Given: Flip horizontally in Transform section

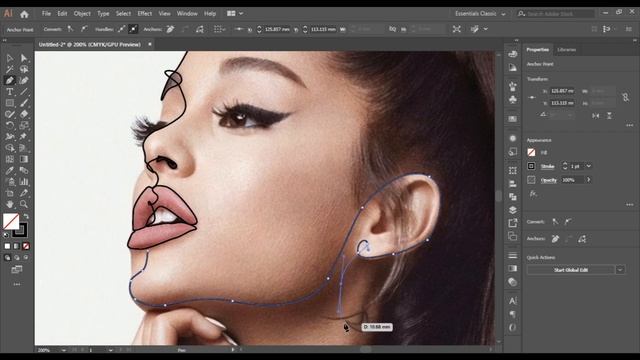Looking at the screenshot, I should click(x=596, y=116).
